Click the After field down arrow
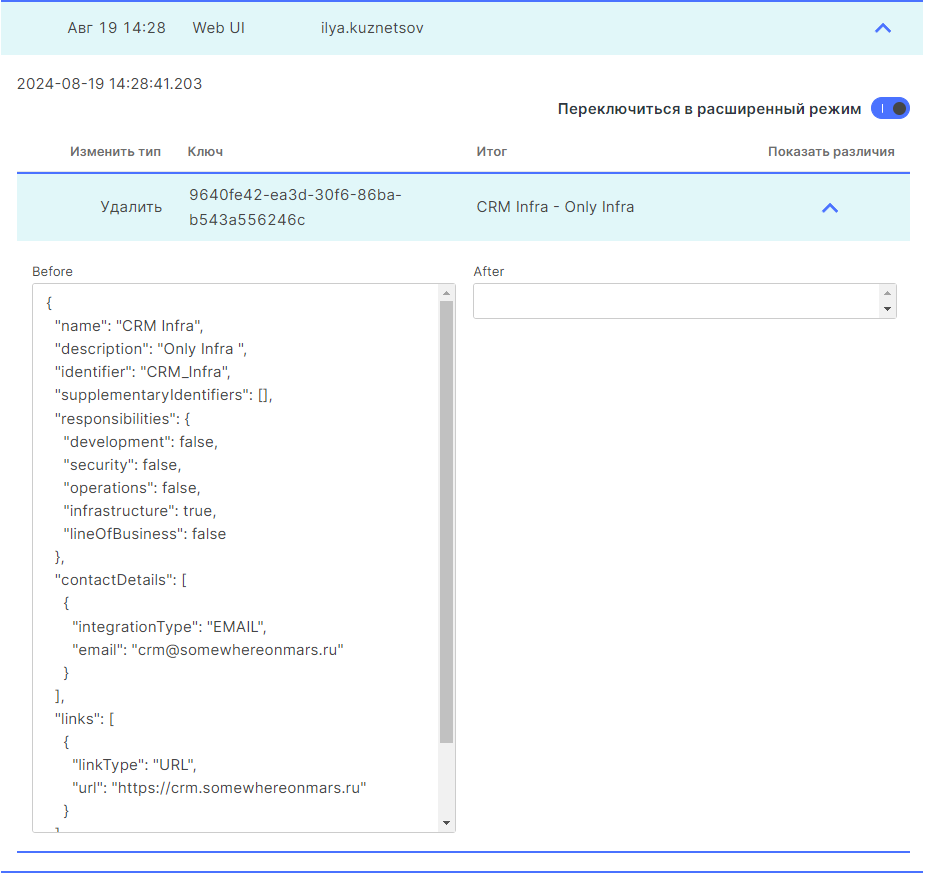The width and height of the screenshot is (926, 874). point(886,310)
